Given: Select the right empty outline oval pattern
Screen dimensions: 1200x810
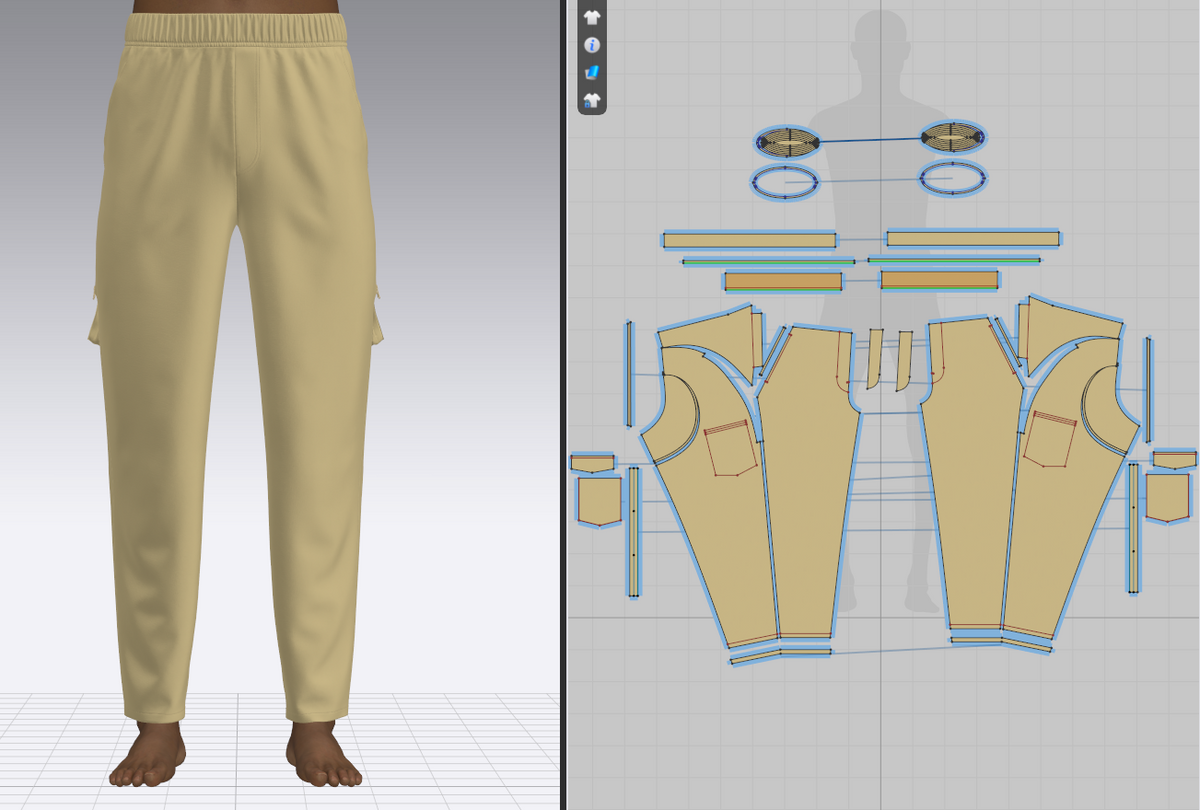Looking at the screenshot, I should point(953,179).
